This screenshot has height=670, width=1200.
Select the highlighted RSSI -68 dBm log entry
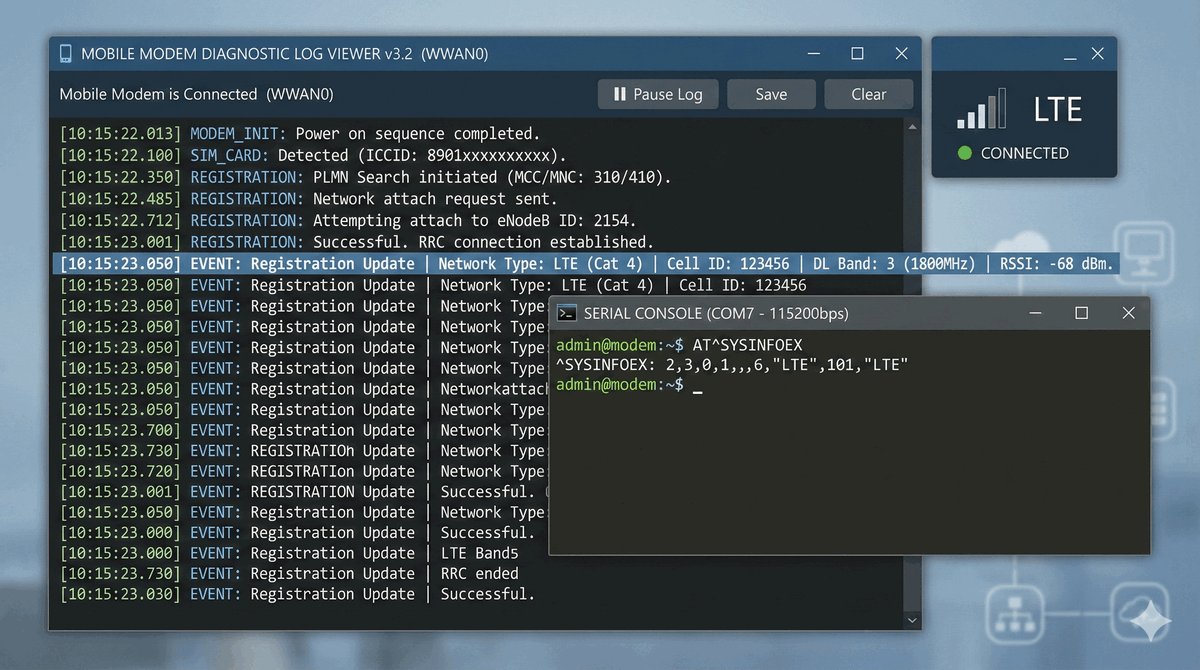[x=585, y=264]
